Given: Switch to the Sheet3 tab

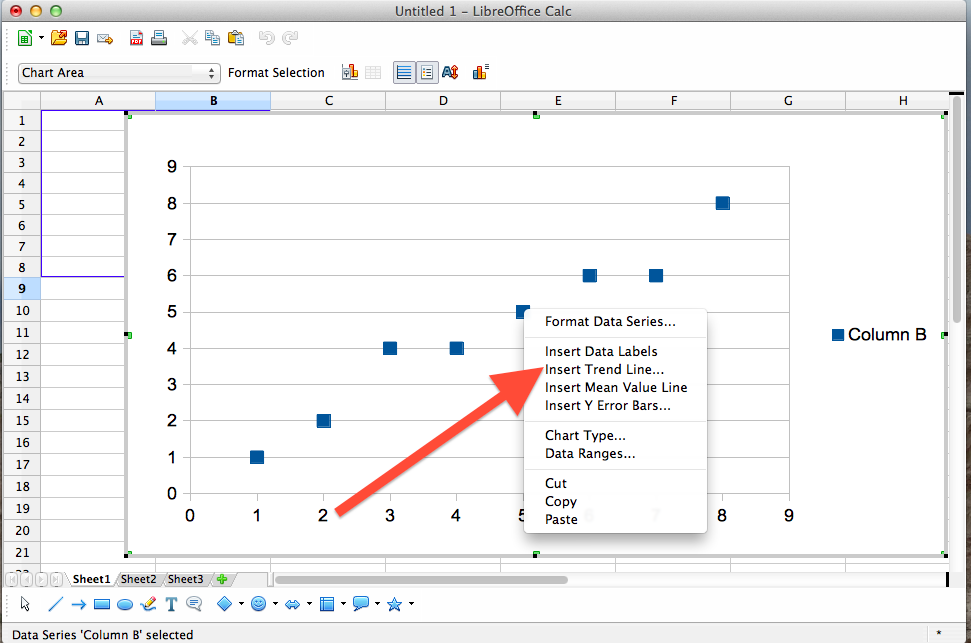Looking at the screenshot, I should click(185, 579).
